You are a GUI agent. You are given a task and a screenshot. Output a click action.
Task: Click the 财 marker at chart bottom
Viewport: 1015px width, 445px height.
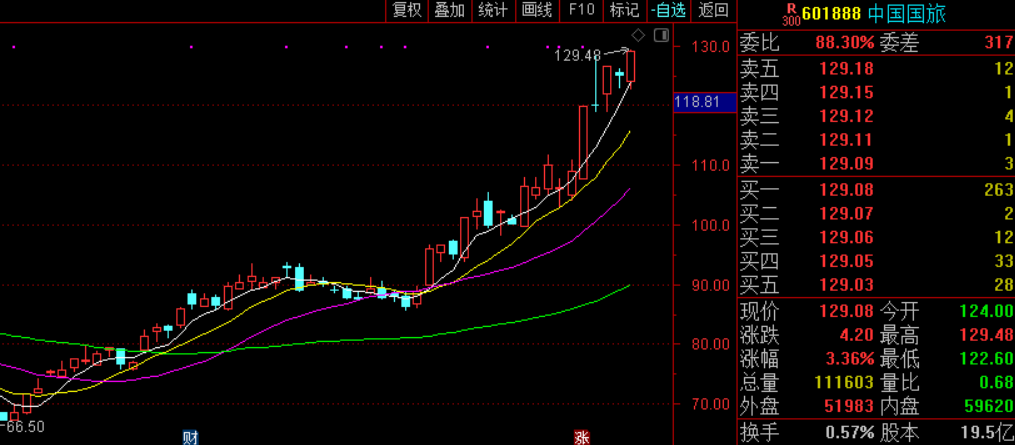coord(190,439)
